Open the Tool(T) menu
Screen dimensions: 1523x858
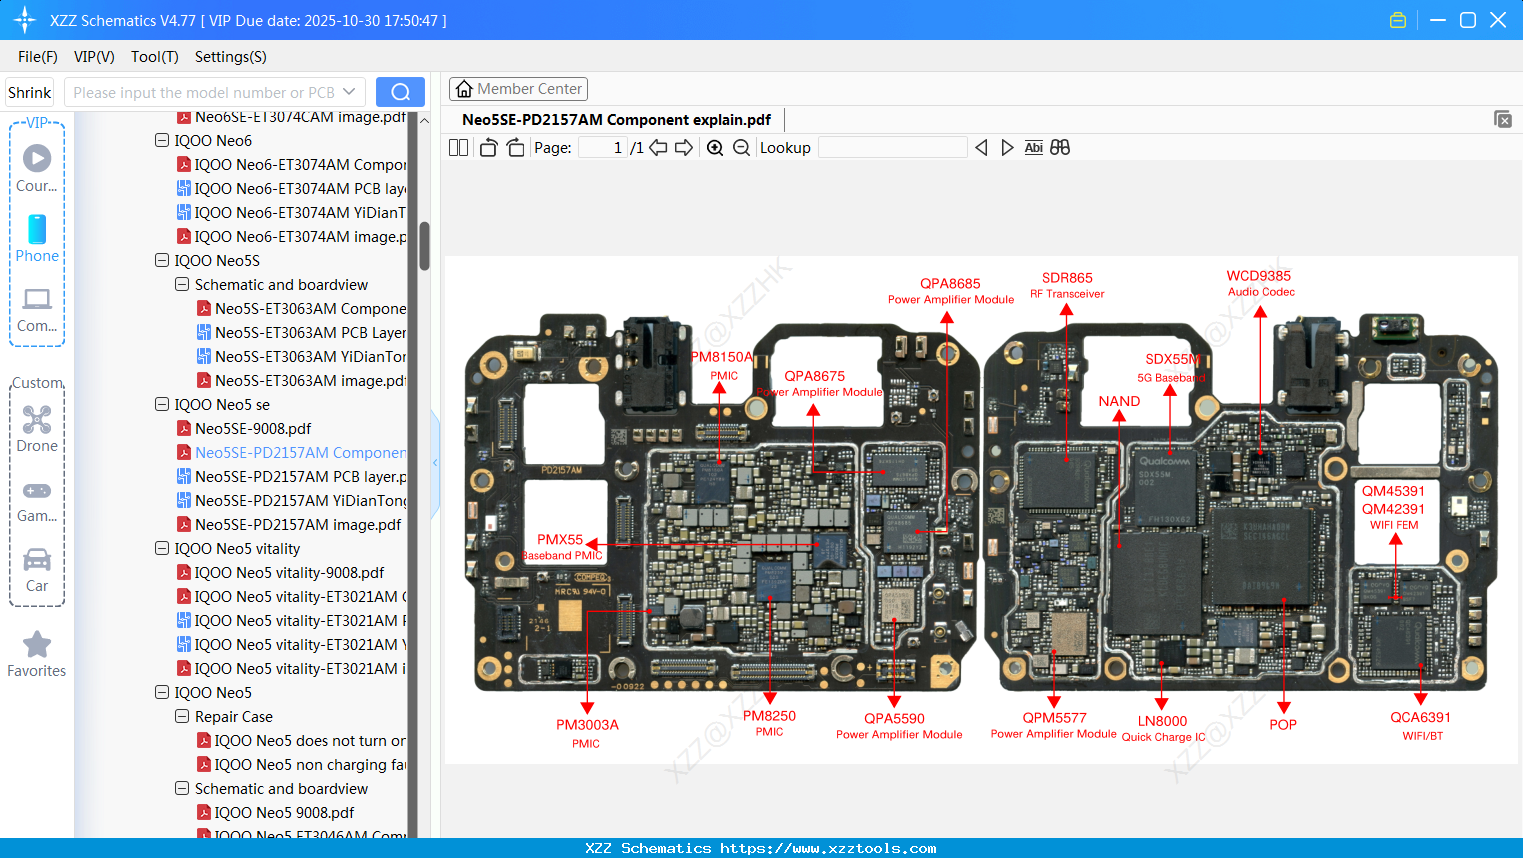click(x=154, y=57)
